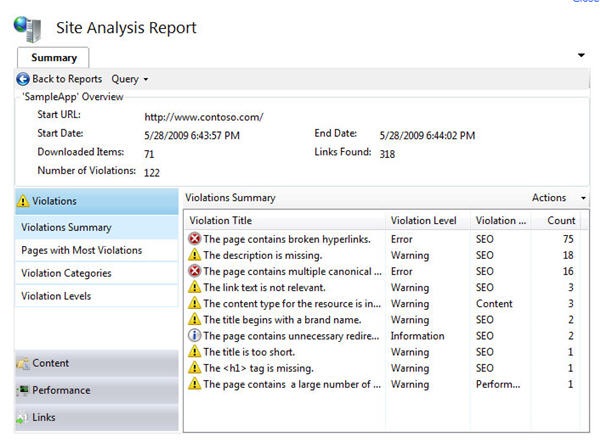Select Pages with Most Violations
Image resolution: width=600 pixels, height=442 pixels.
tap(81, 250)
